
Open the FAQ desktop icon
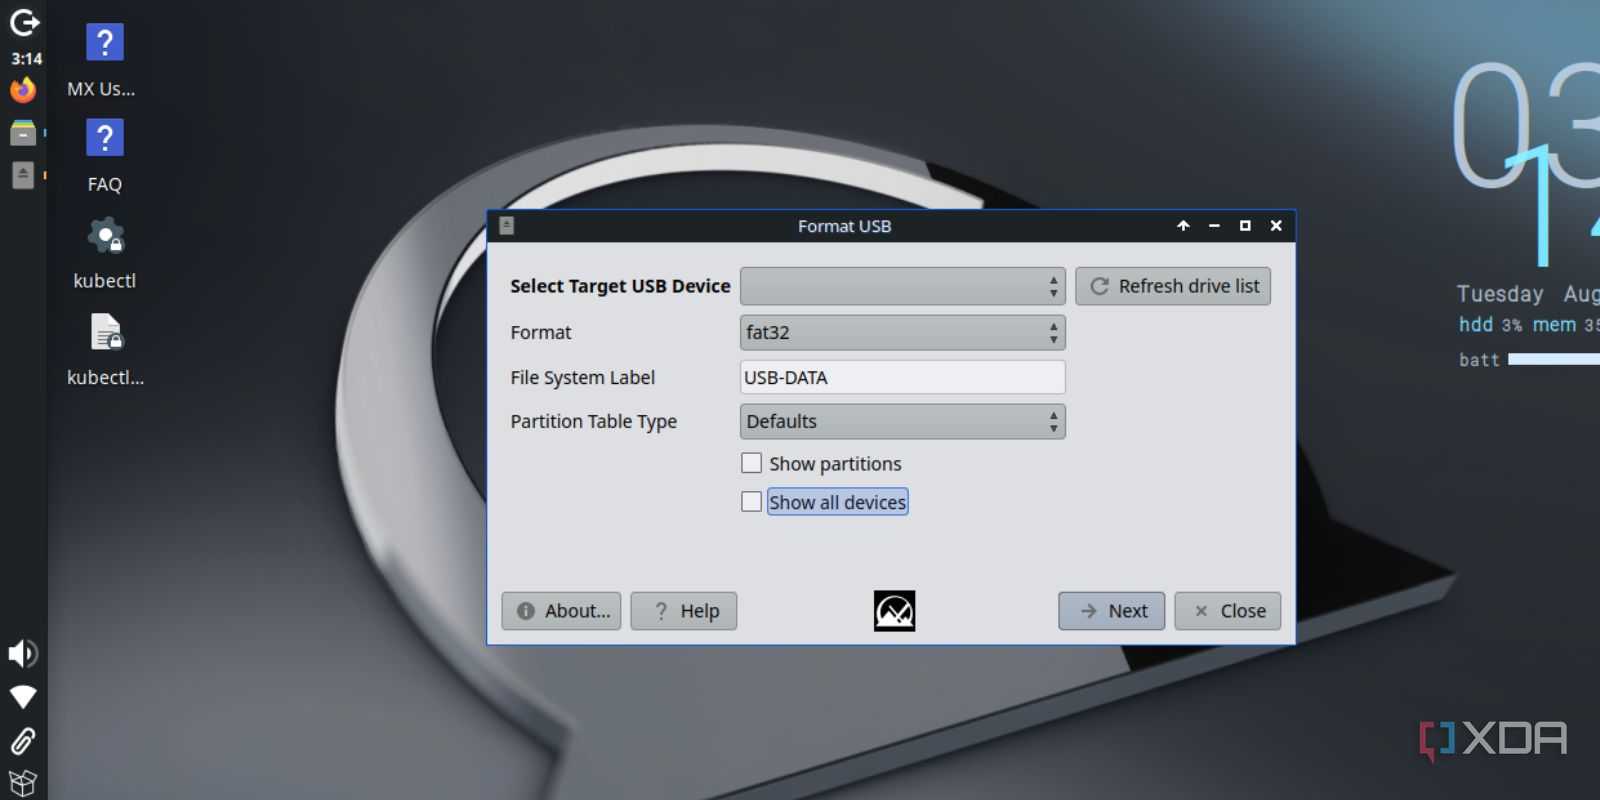(x=105, y=138)
